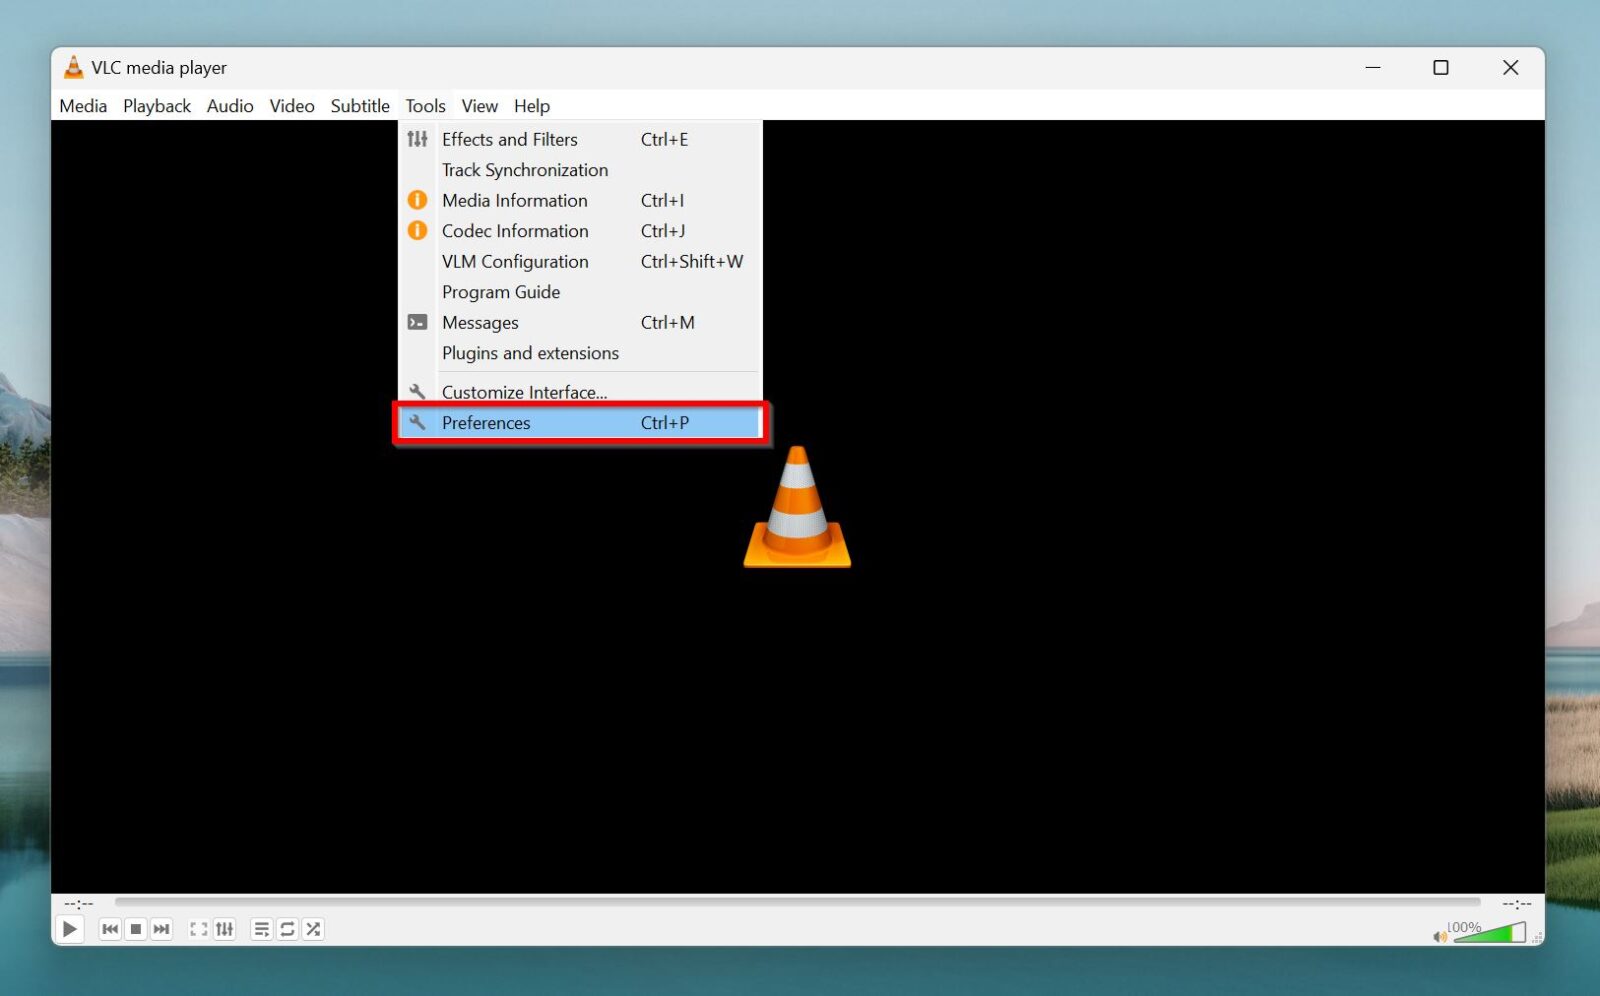Click the seek bar
This screenshot has height=996, width=1600.
[800, 901]
